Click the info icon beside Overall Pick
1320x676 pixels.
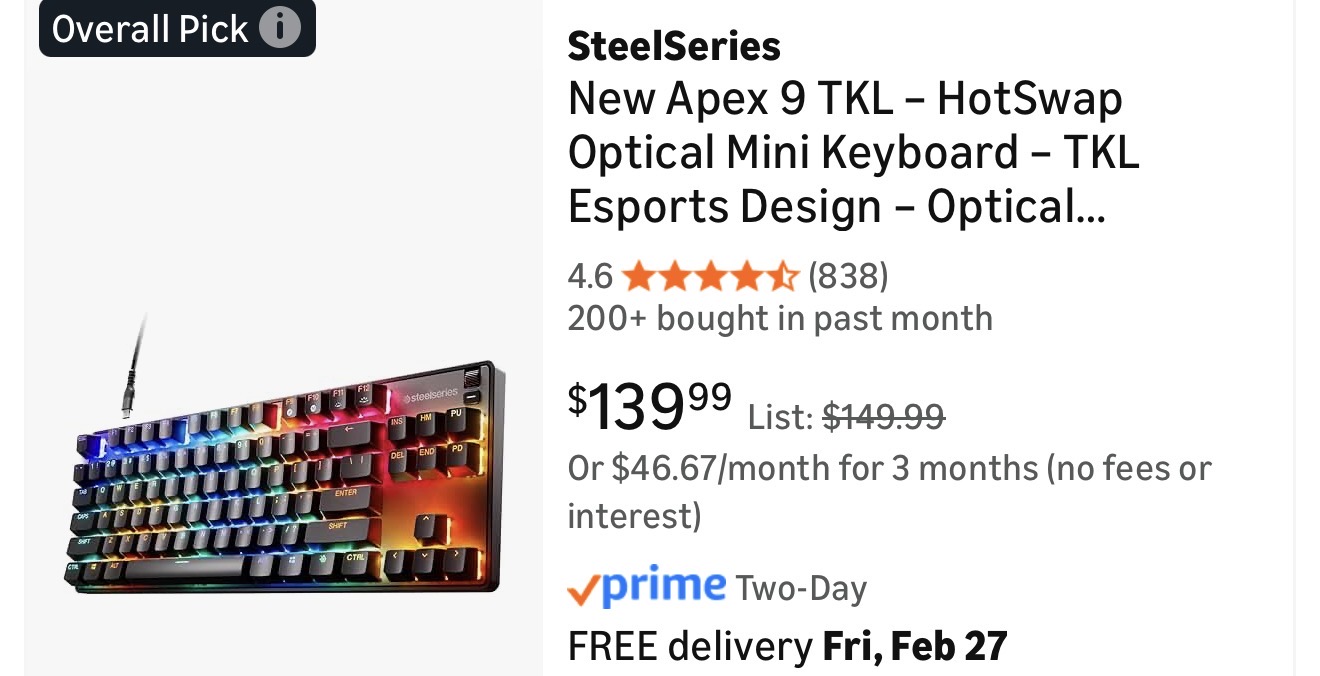coord(280,28)
